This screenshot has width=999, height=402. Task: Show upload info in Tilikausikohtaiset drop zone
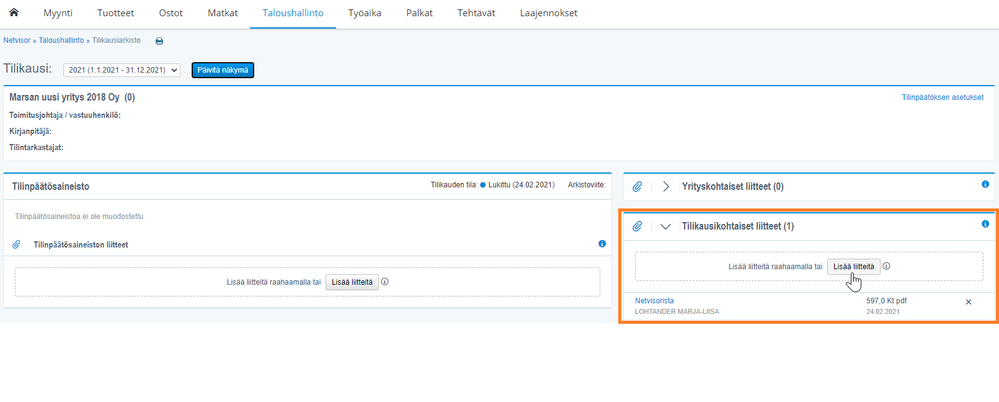[887, 266]
